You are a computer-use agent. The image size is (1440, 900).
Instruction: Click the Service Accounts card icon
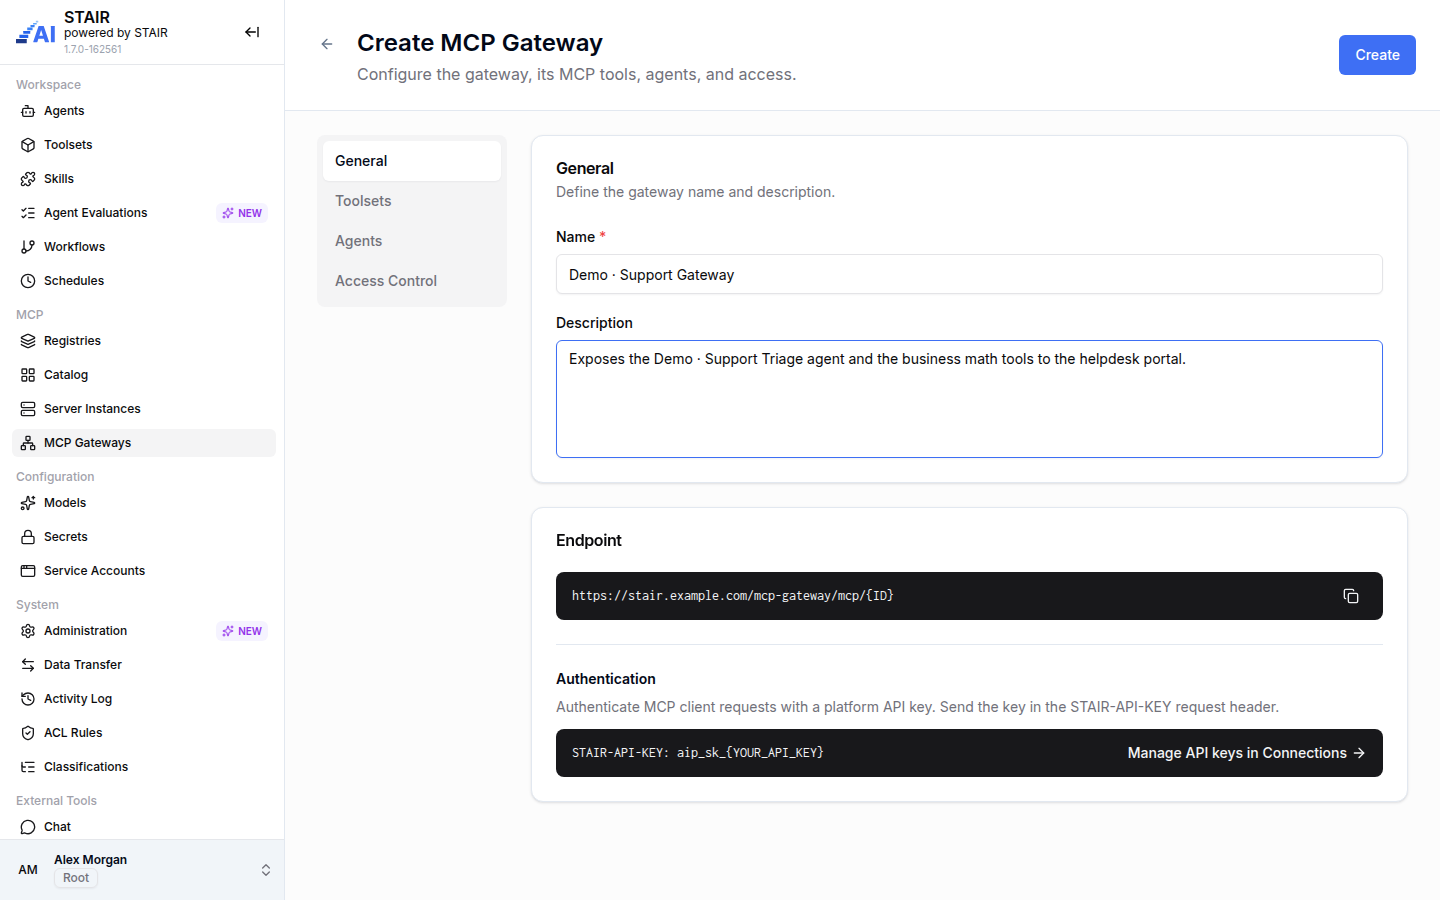(x=28, y=571)
